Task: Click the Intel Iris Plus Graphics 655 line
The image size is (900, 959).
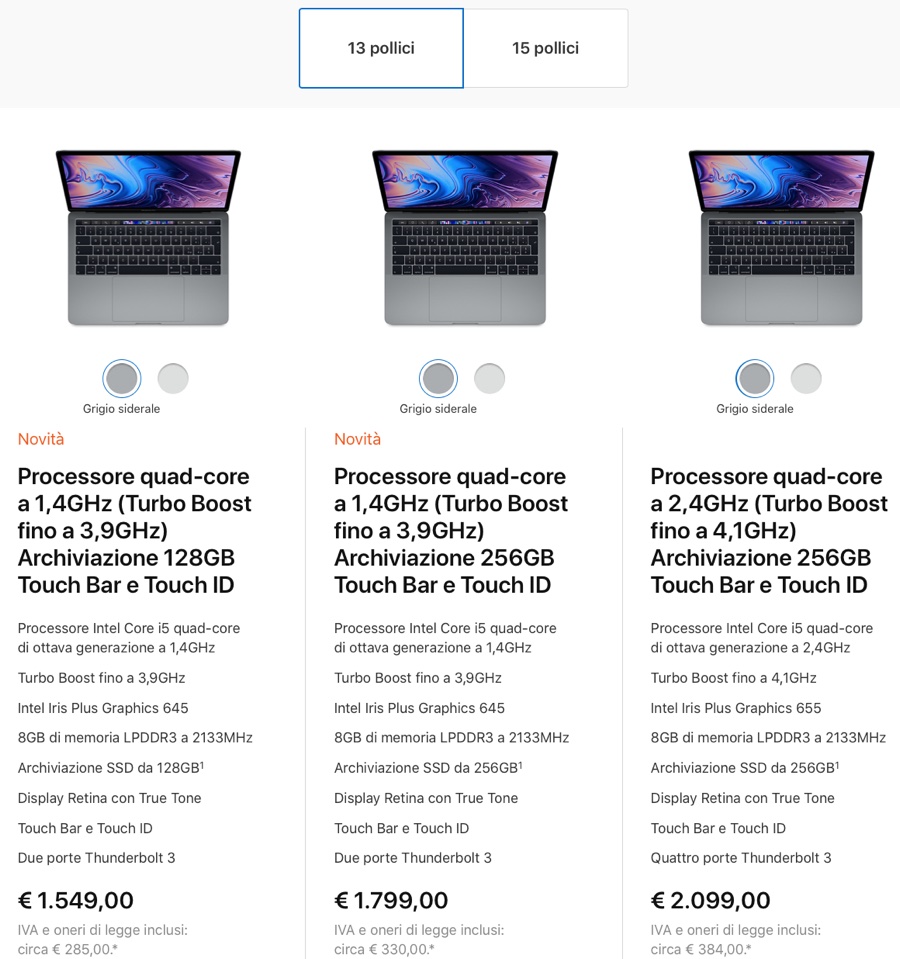Action: click(736, 708)
